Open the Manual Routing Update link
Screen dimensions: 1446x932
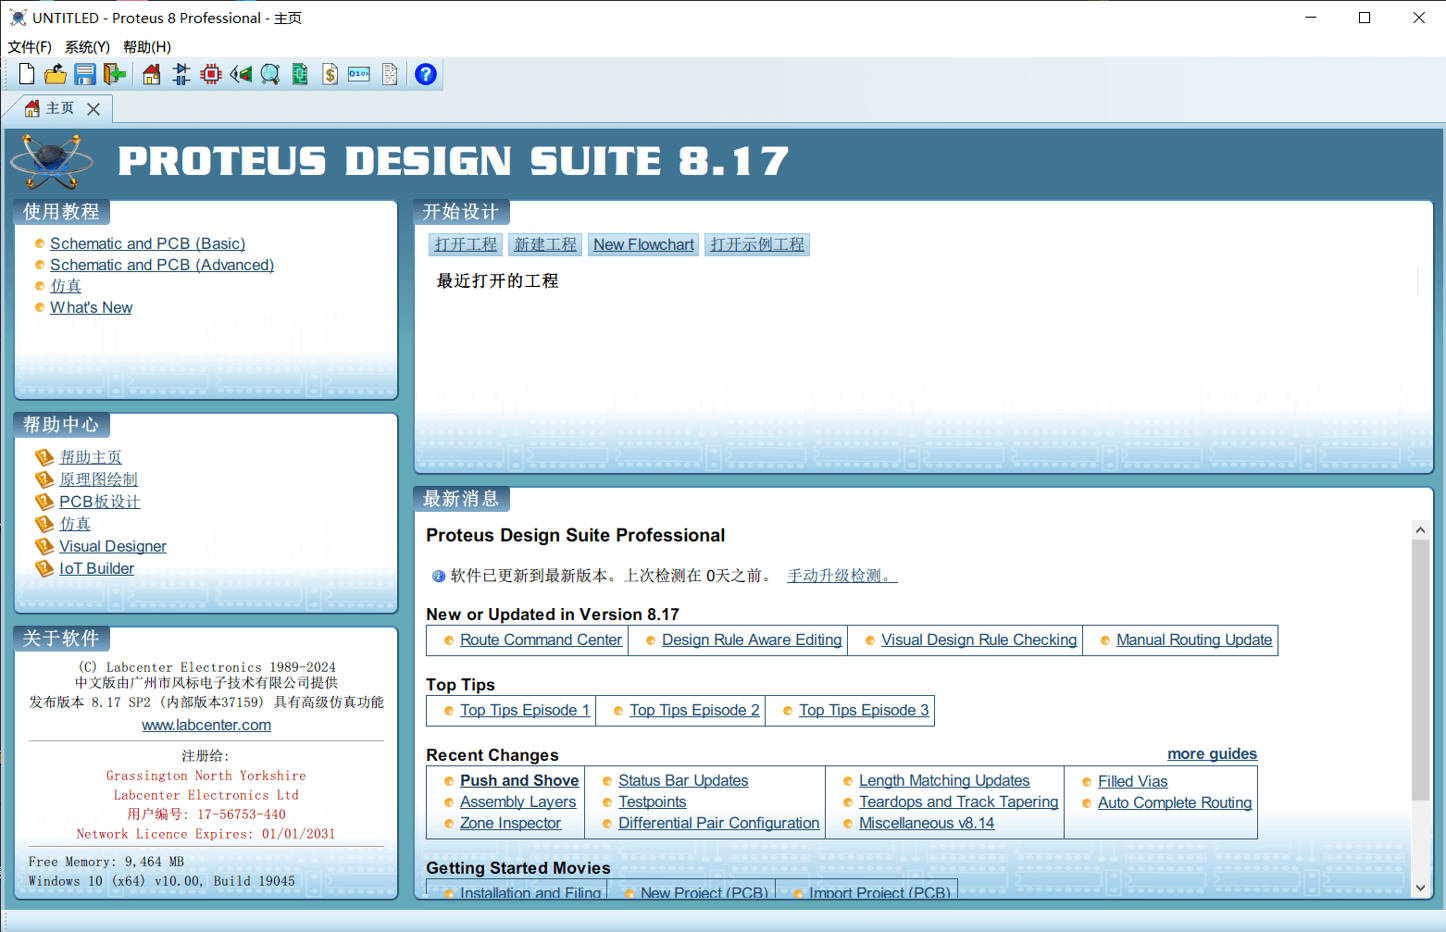1194,640
